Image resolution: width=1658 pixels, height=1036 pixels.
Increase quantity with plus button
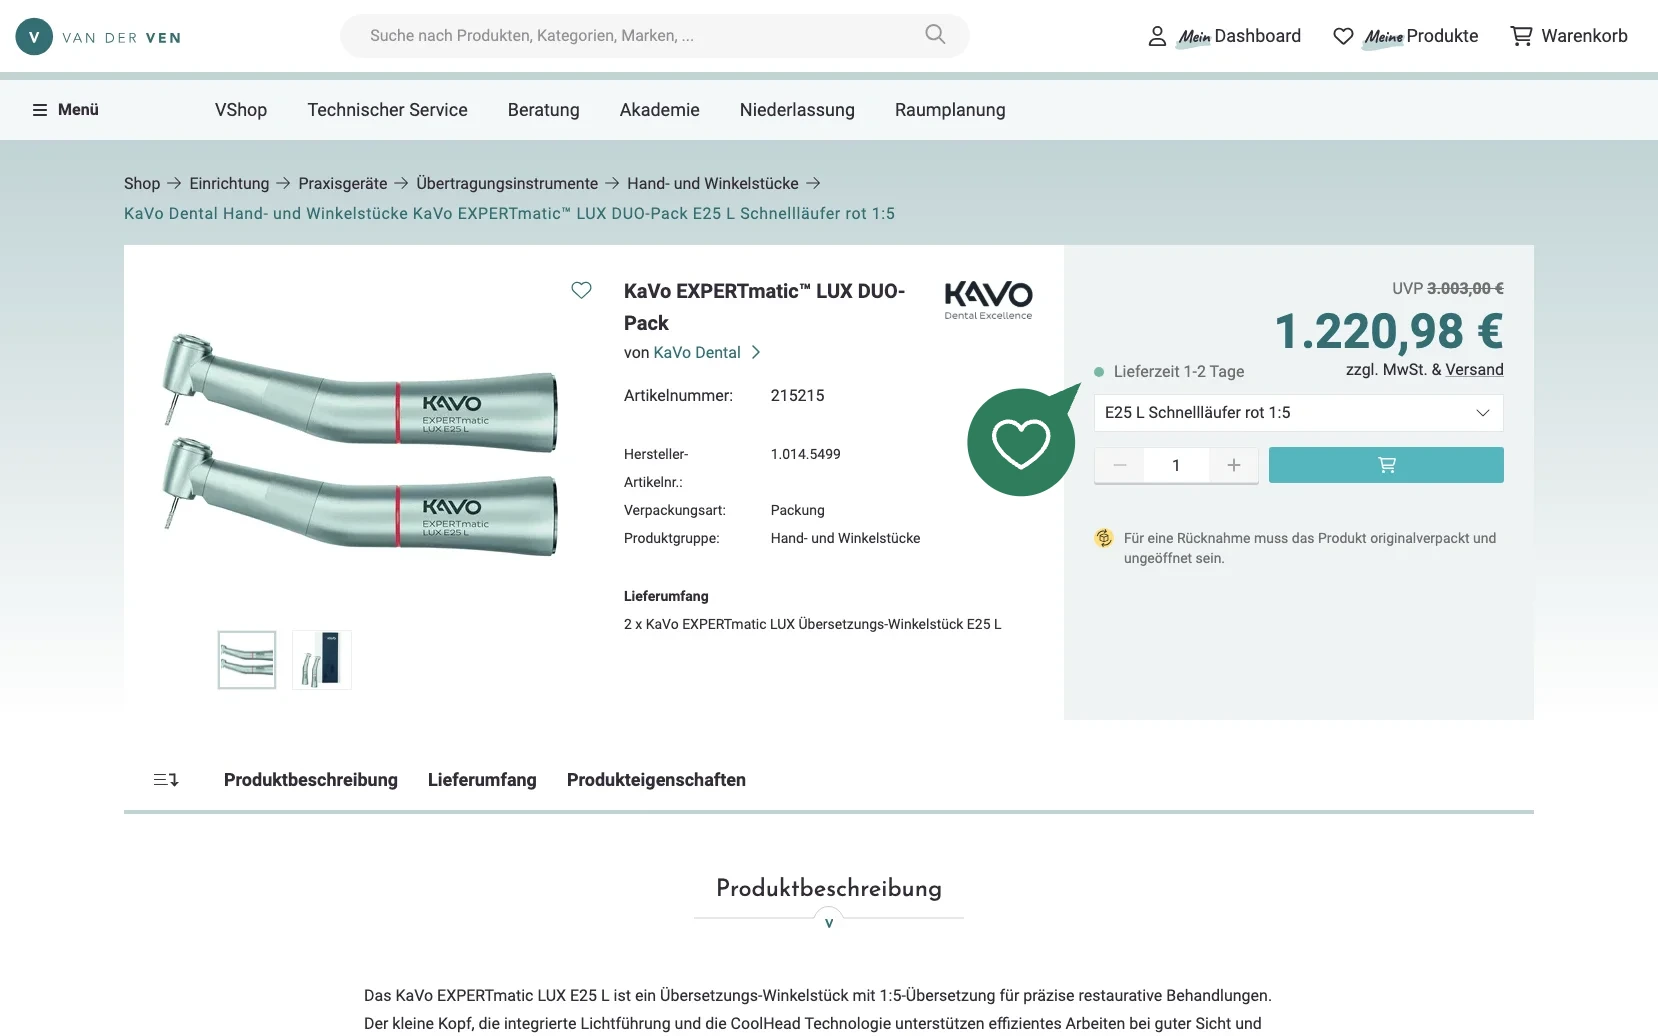point(1234,465)
